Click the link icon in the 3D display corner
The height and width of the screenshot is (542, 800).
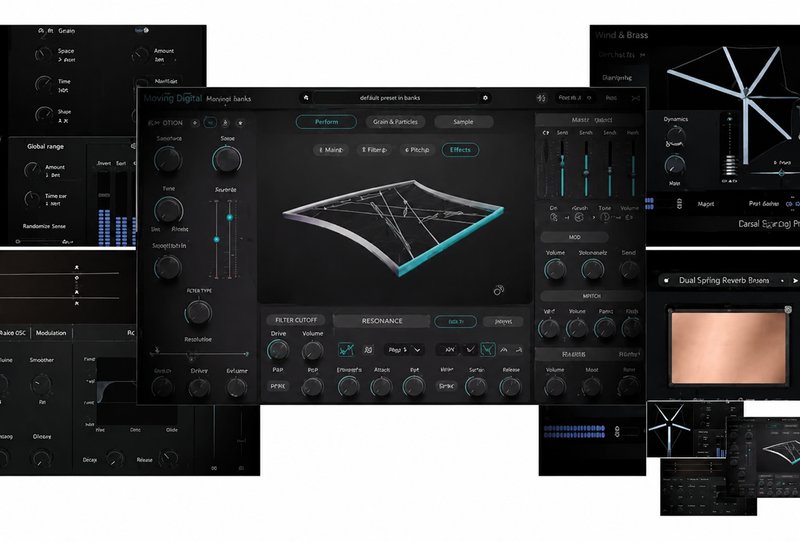(498, 290)
